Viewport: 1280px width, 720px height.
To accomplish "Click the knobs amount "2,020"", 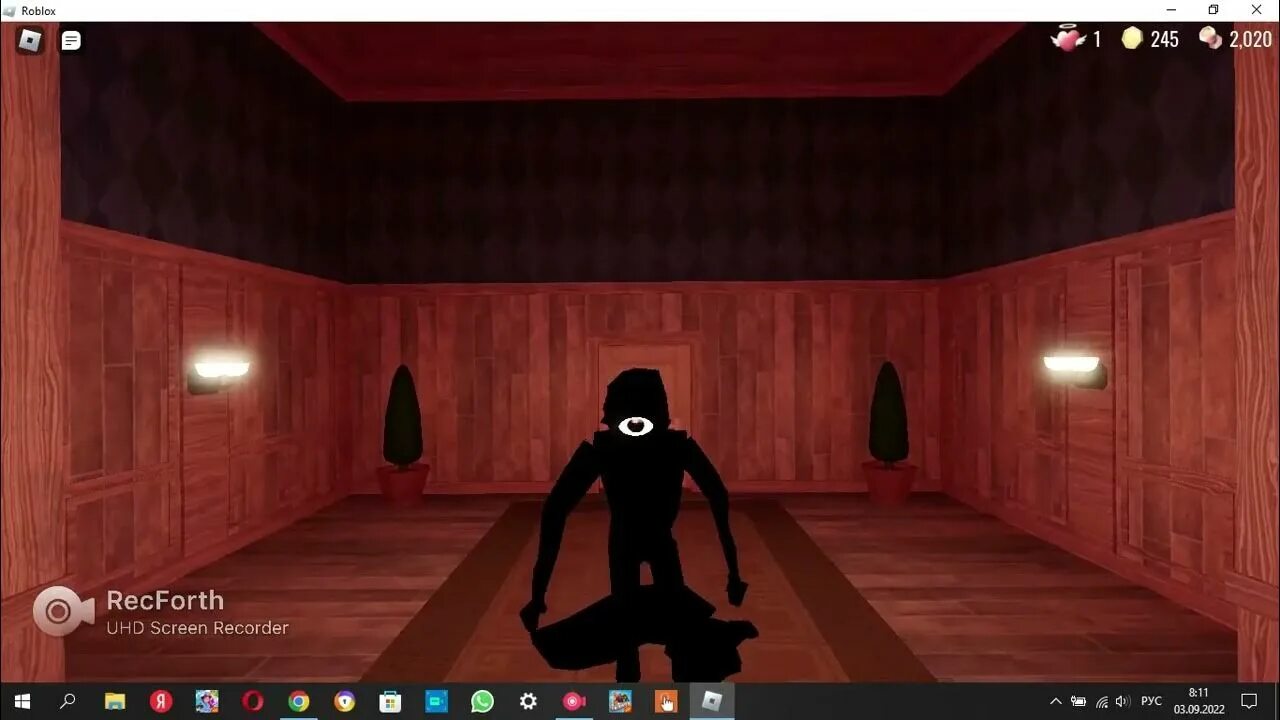I will tap(1250, 40).
